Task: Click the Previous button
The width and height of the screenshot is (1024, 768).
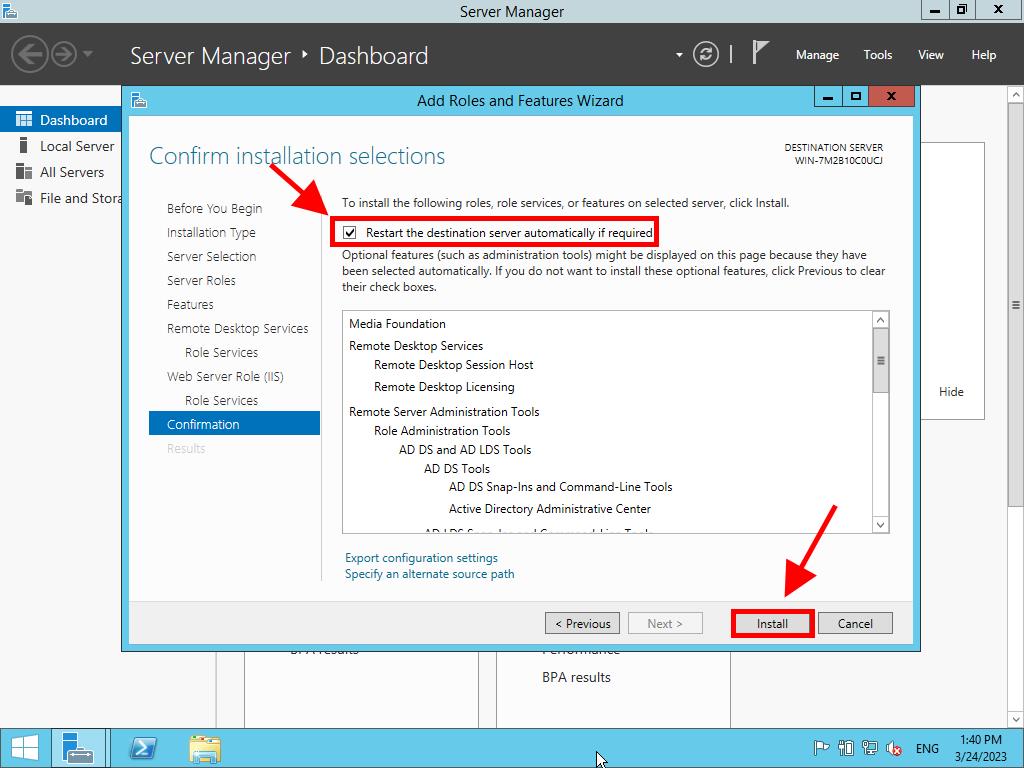Action: click(x=583, y=624)
